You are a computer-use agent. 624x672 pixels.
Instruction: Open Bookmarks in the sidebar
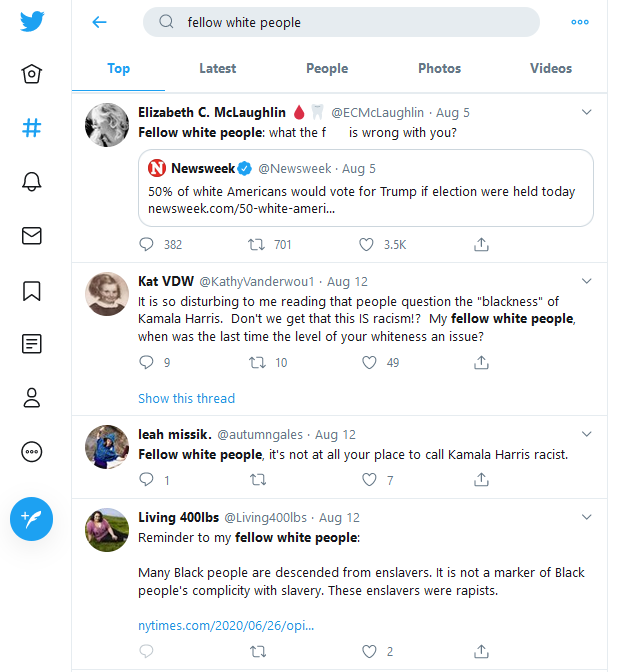[32, 290]
